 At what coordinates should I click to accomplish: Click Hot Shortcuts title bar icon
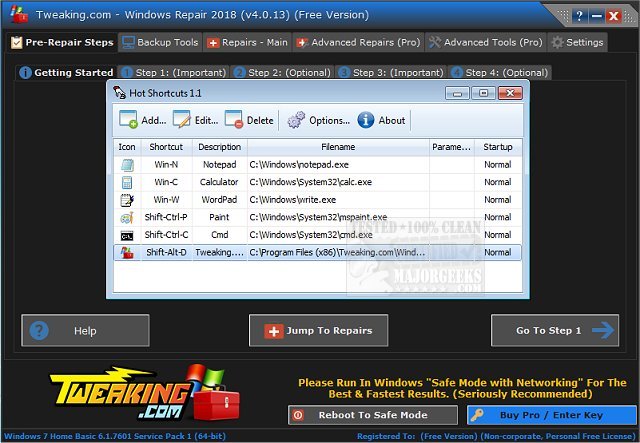click(120, 93)
